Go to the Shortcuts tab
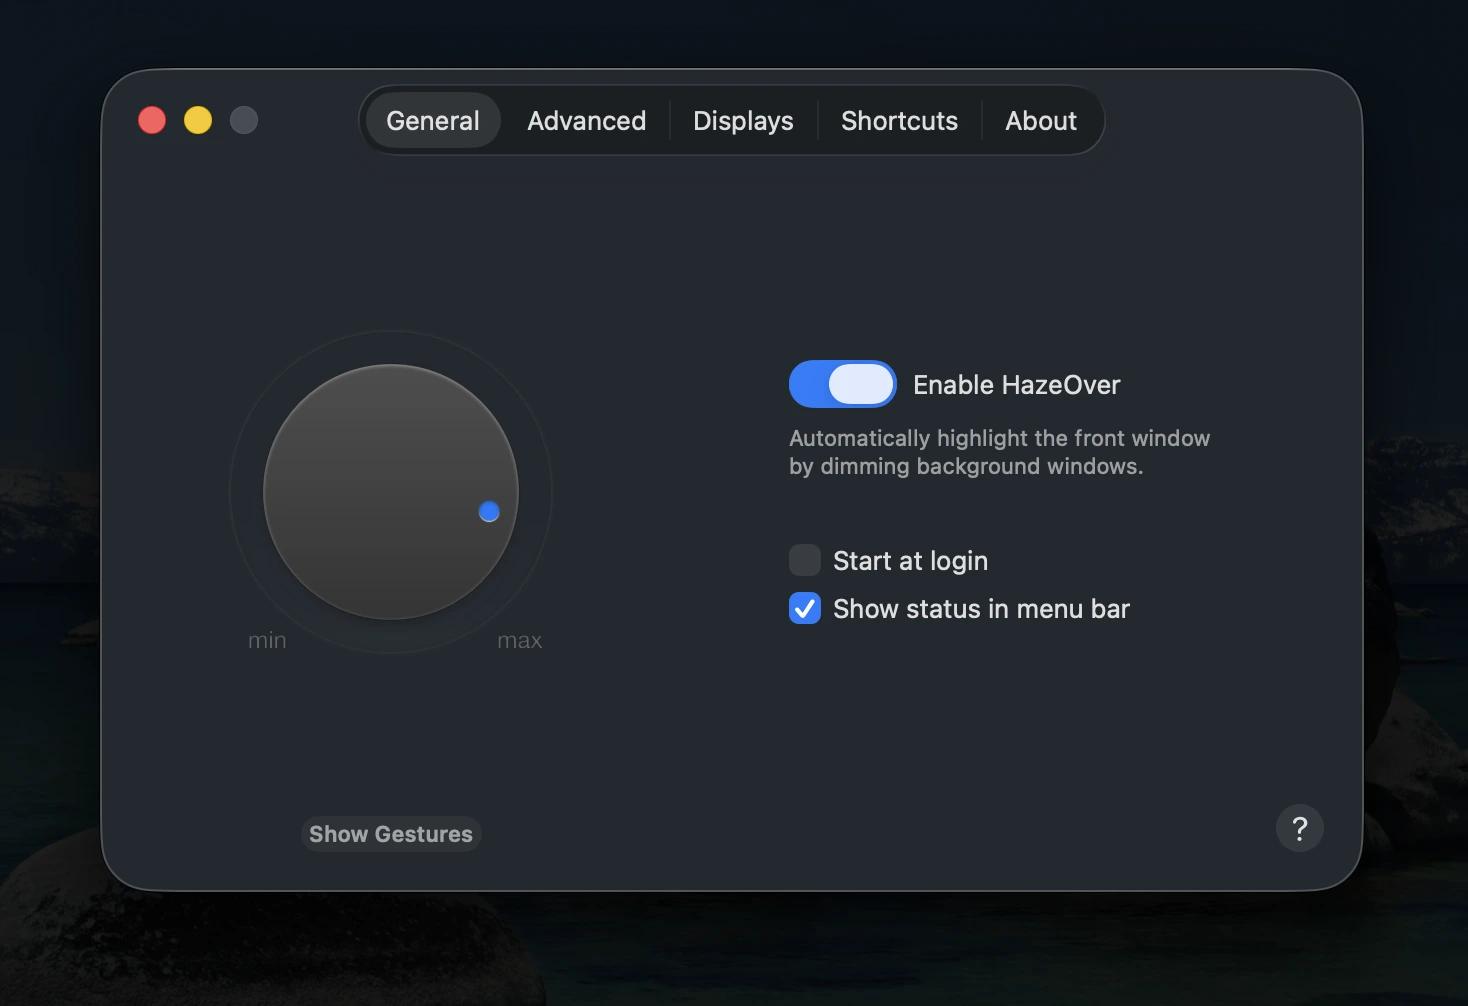The width and height of the screenshot is (1468, 1006). click(899, 121)
